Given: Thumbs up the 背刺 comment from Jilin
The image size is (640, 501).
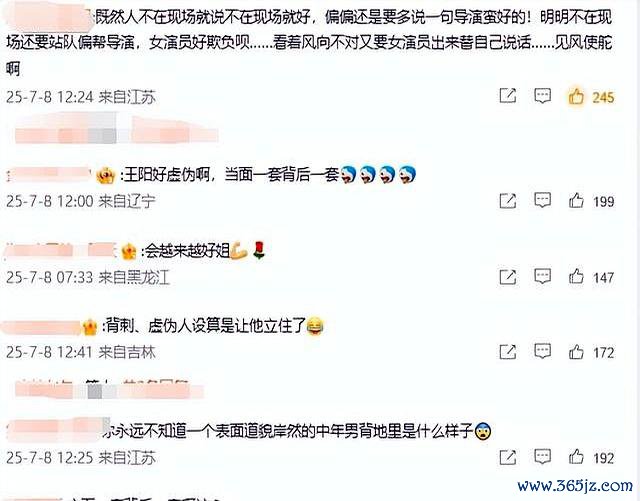Looking at the screenshot, I should 576,352.
